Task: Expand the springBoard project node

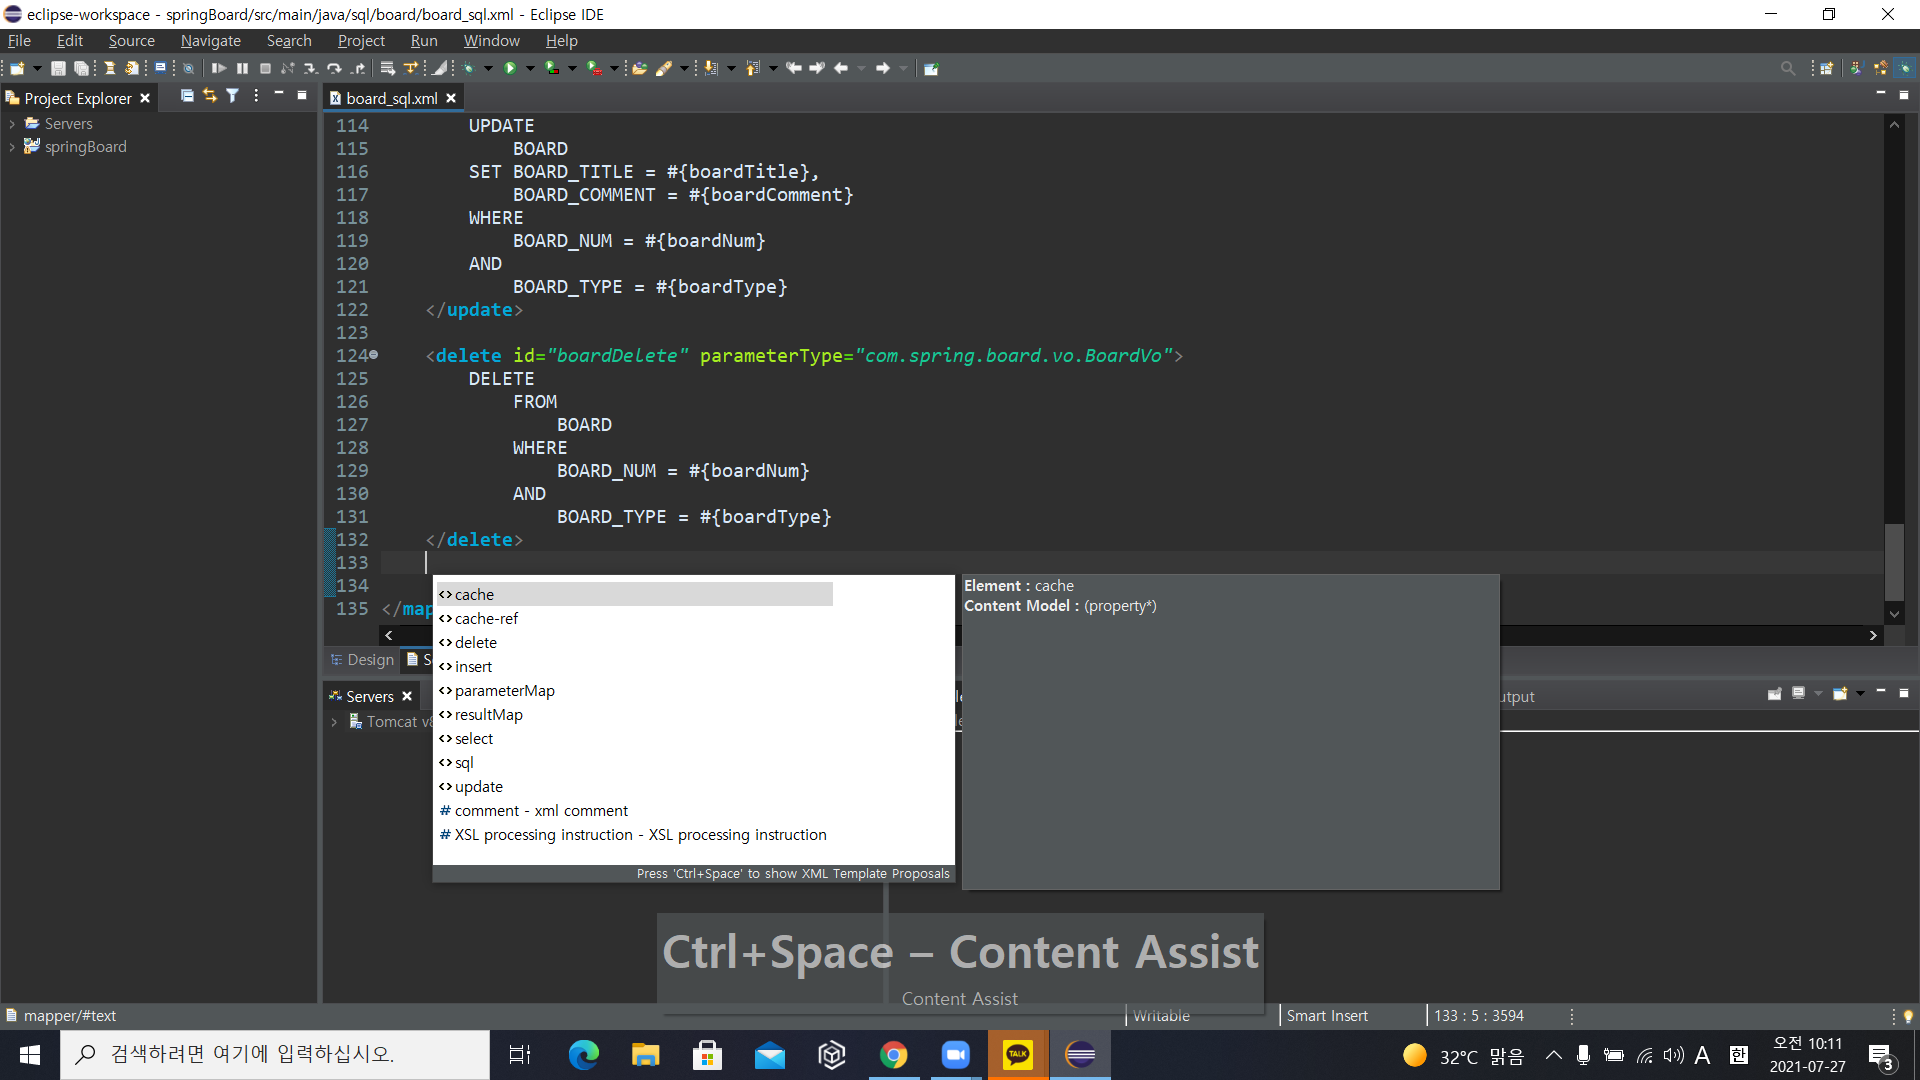Action: 12,147
